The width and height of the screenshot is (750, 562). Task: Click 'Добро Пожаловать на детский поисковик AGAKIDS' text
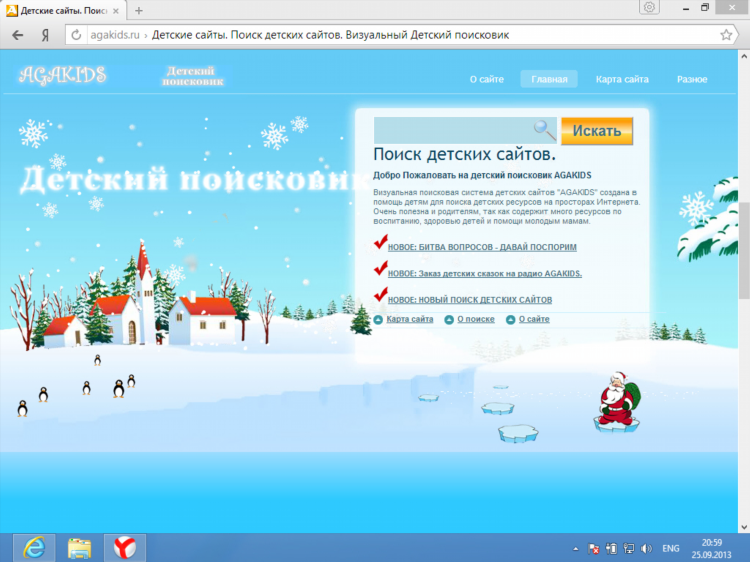coord(482,175)
